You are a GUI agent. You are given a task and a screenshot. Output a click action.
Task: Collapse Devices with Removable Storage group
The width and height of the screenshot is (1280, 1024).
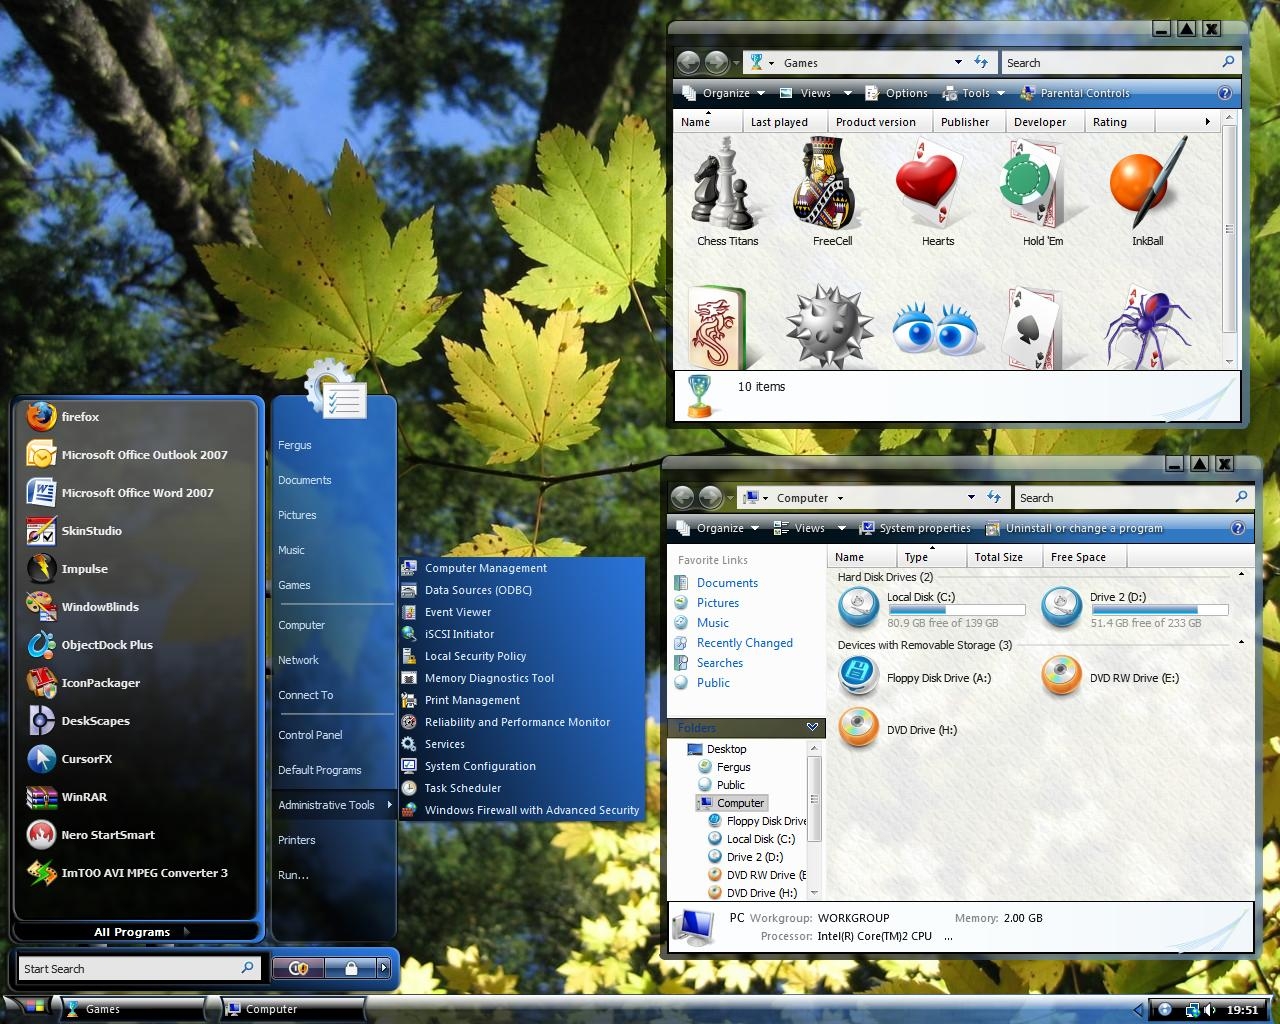pos(1241,643)
